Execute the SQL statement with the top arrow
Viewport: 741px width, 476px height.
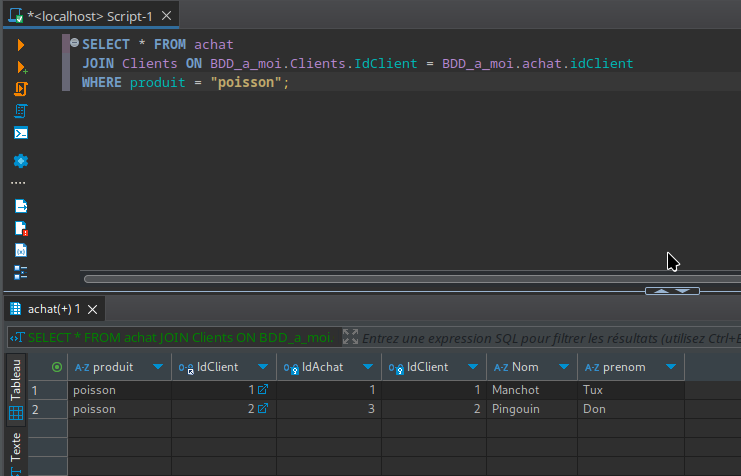coord(20,45)
